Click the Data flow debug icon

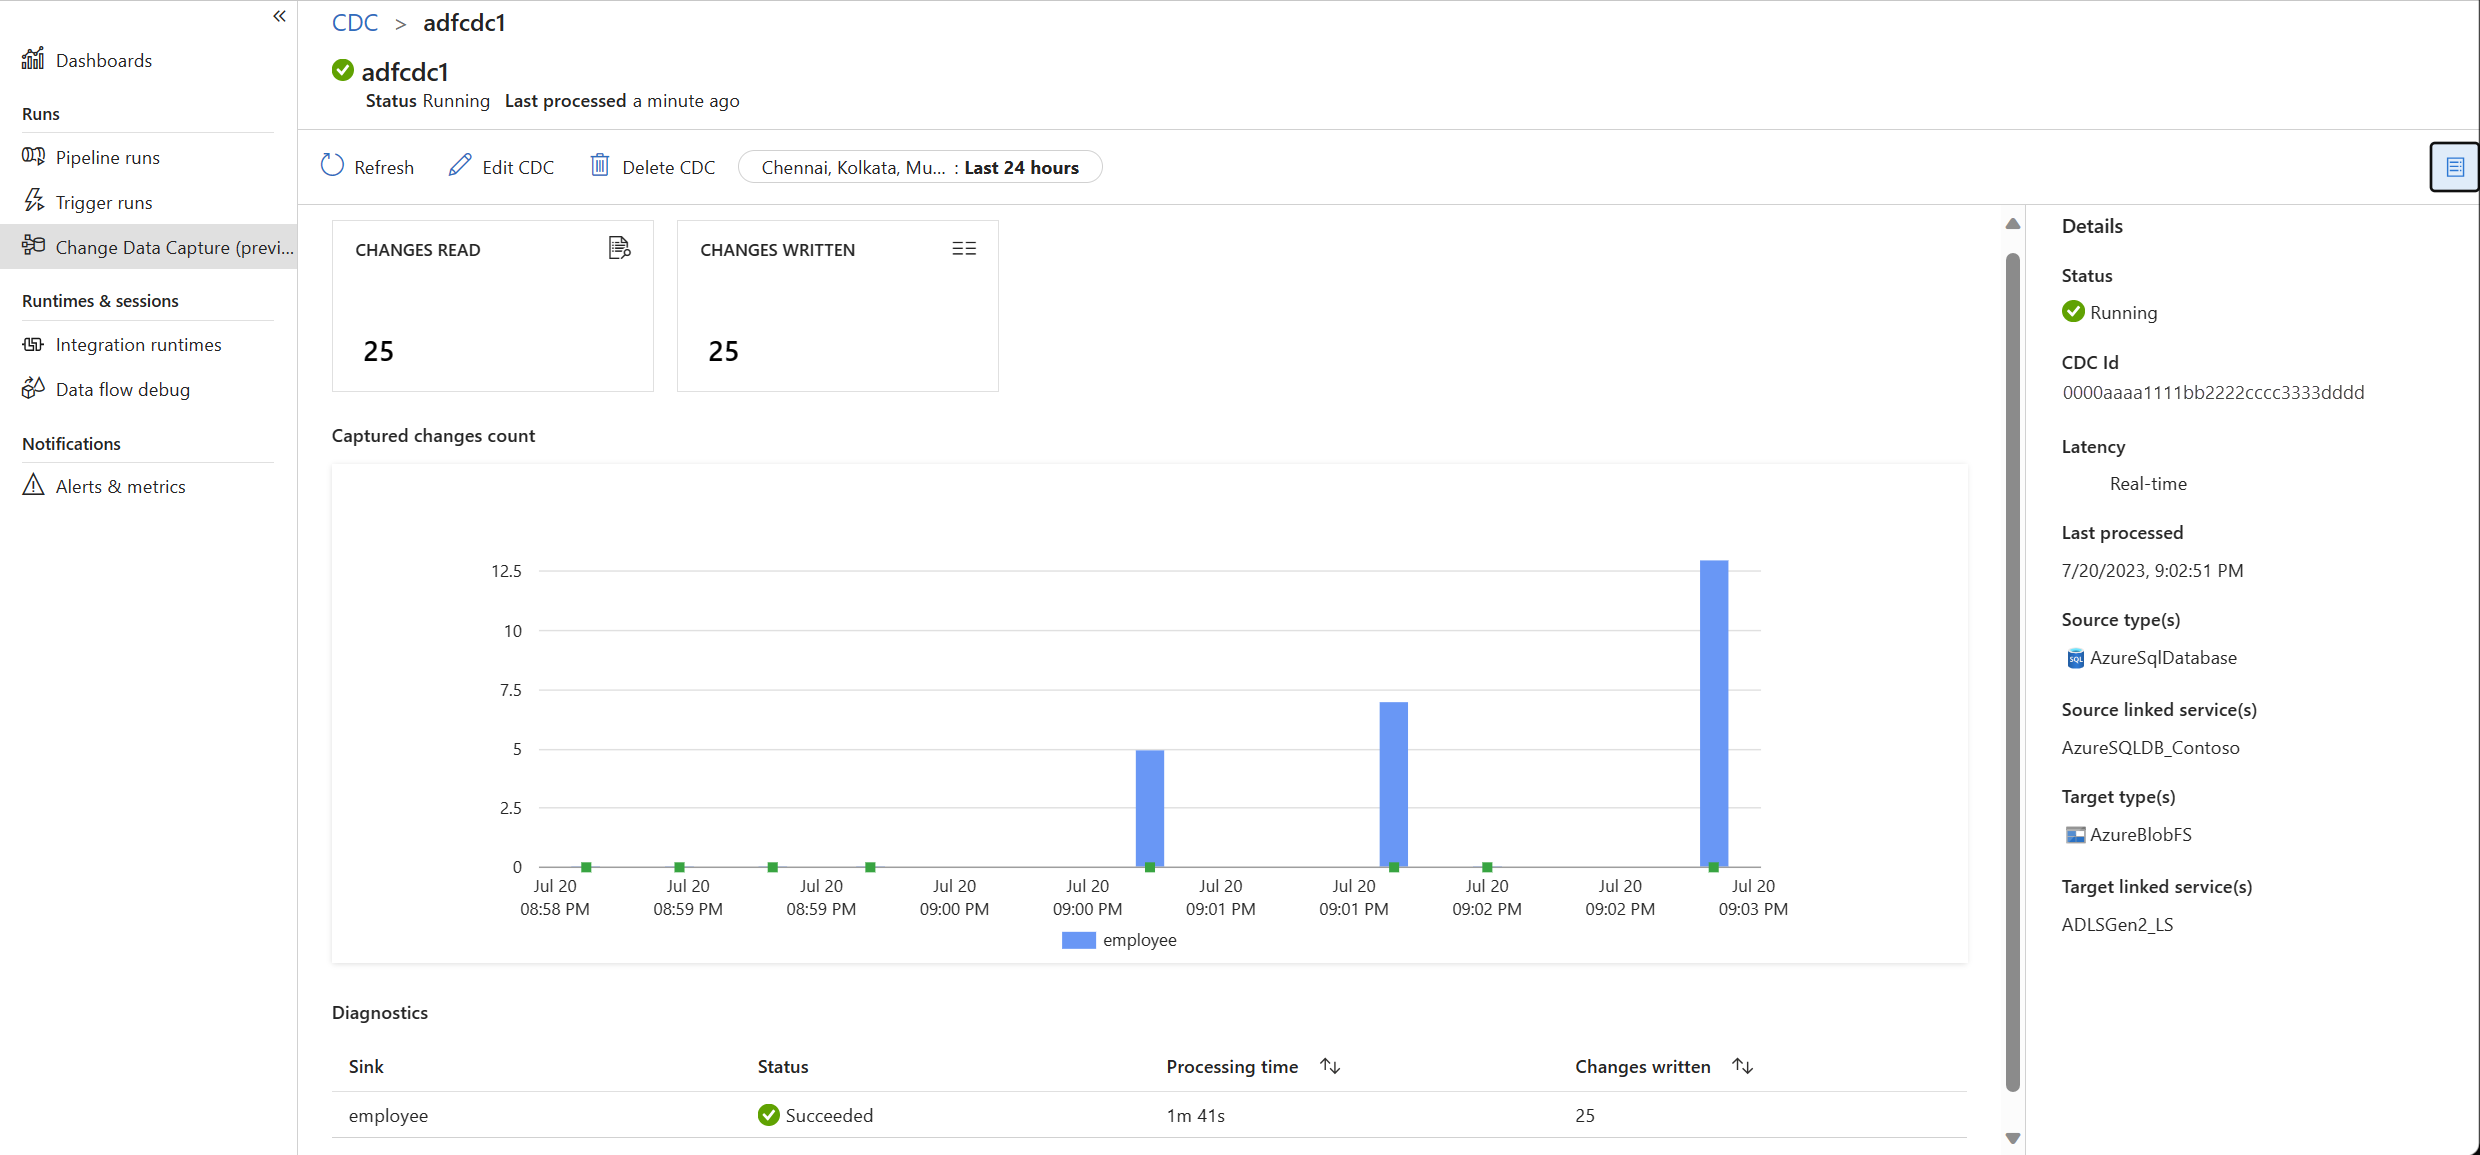coord(33,388)
